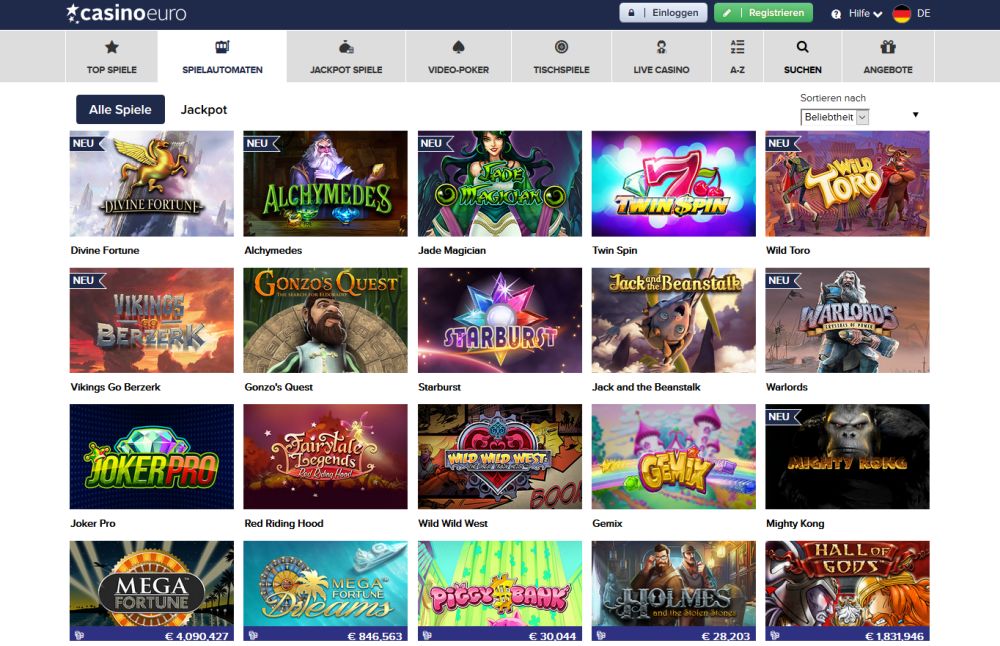Screen dimensions: 1000x646
Task: Open the Wild Toro game thumbnail
Action: (x=848, y=184)
